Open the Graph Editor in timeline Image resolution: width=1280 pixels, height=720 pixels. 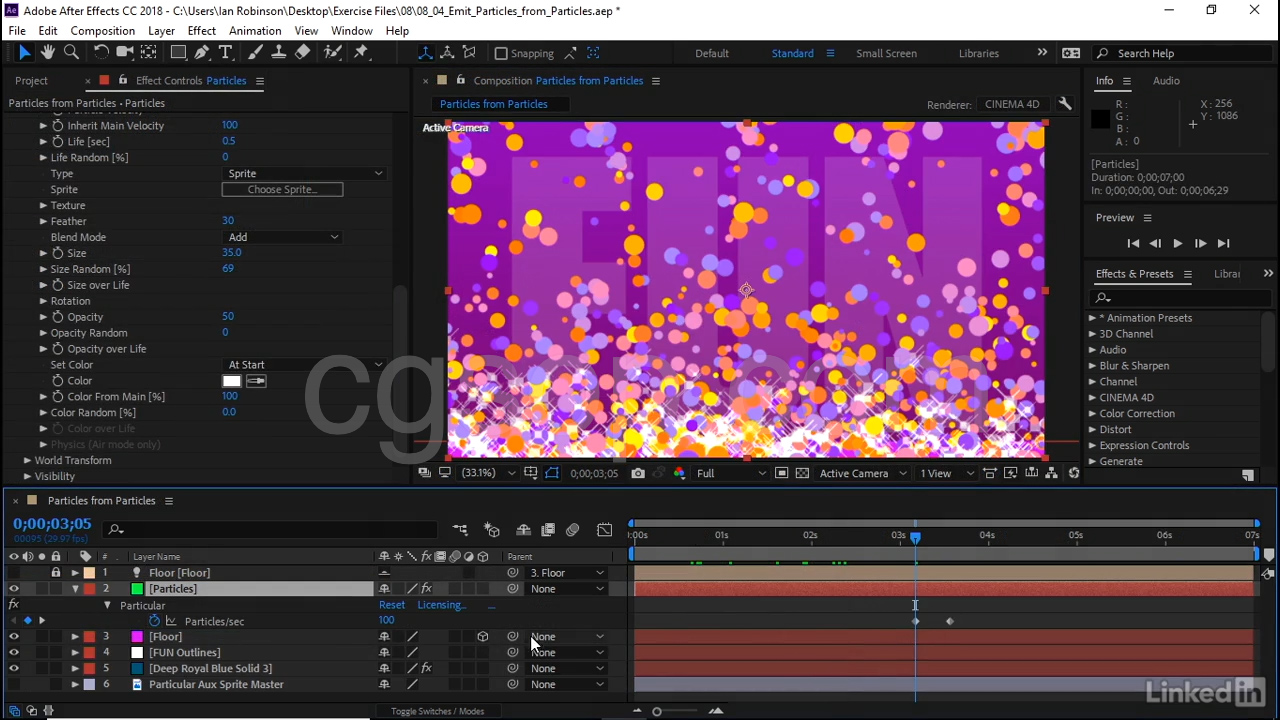pos(605,530)
